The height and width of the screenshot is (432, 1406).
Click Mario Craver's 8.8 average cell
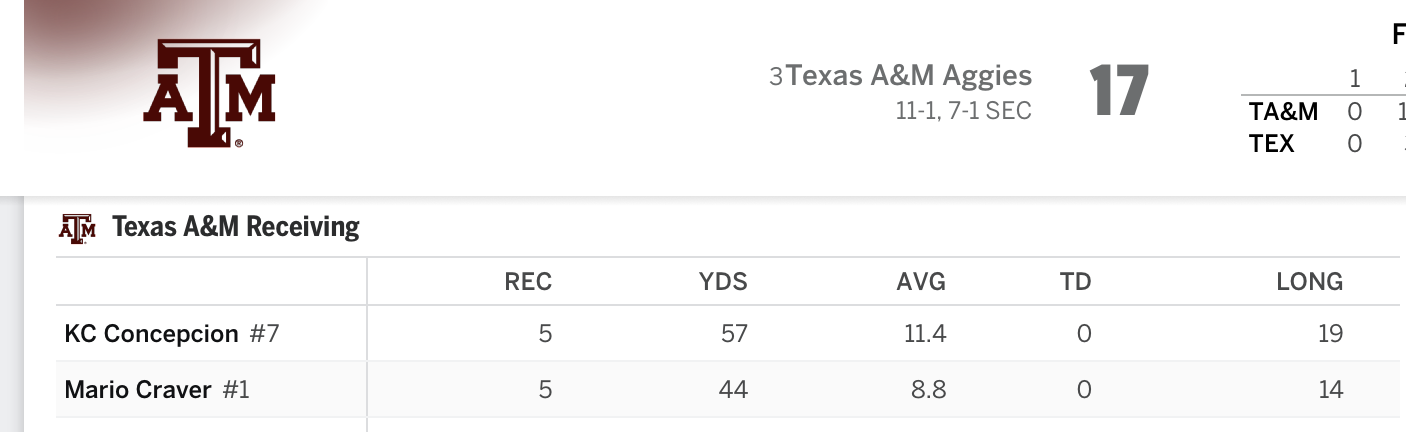929,389
